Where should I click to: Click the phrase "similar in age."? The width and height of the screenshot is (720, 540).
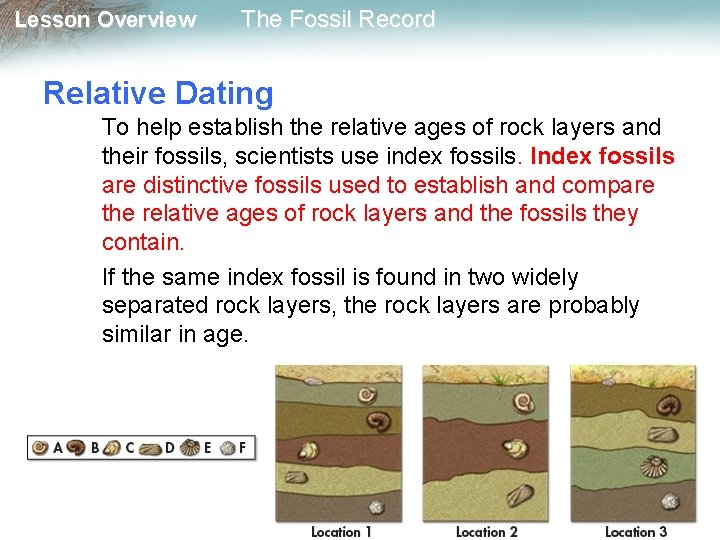[x=175, y=334]
